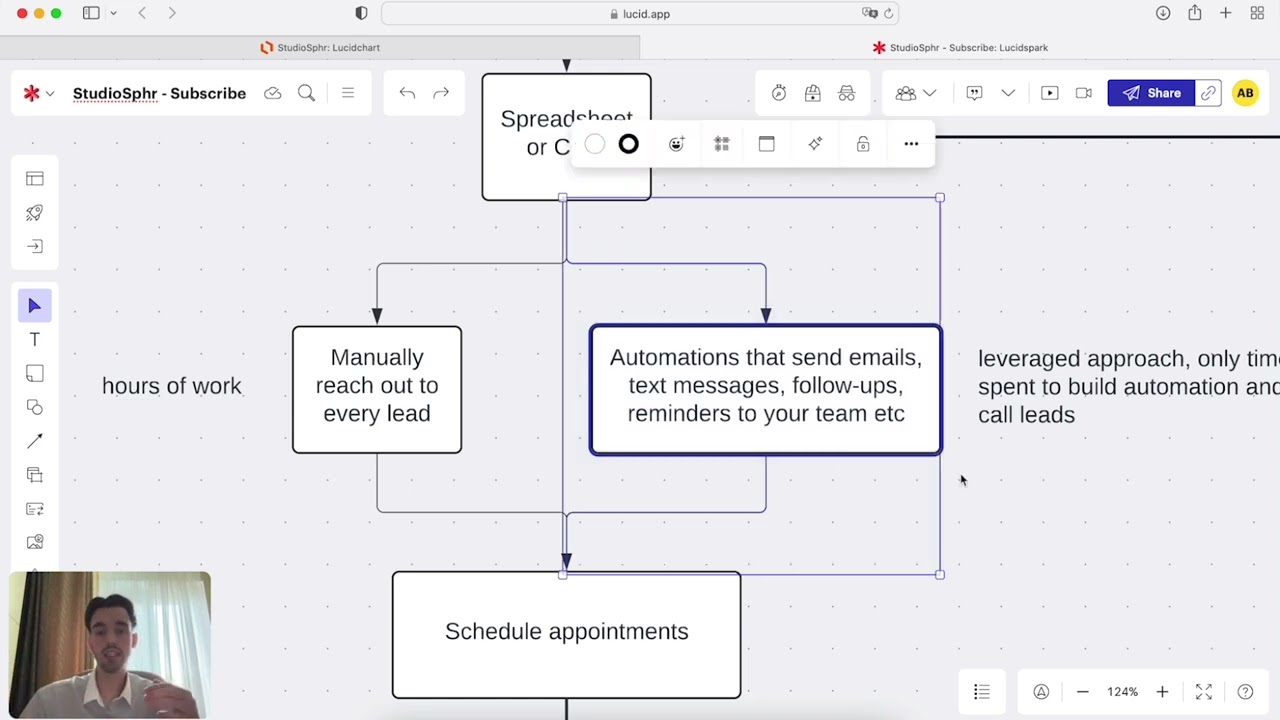
Task: Click the accessibility icon near zoom controls
Action: coord(1041,692)
